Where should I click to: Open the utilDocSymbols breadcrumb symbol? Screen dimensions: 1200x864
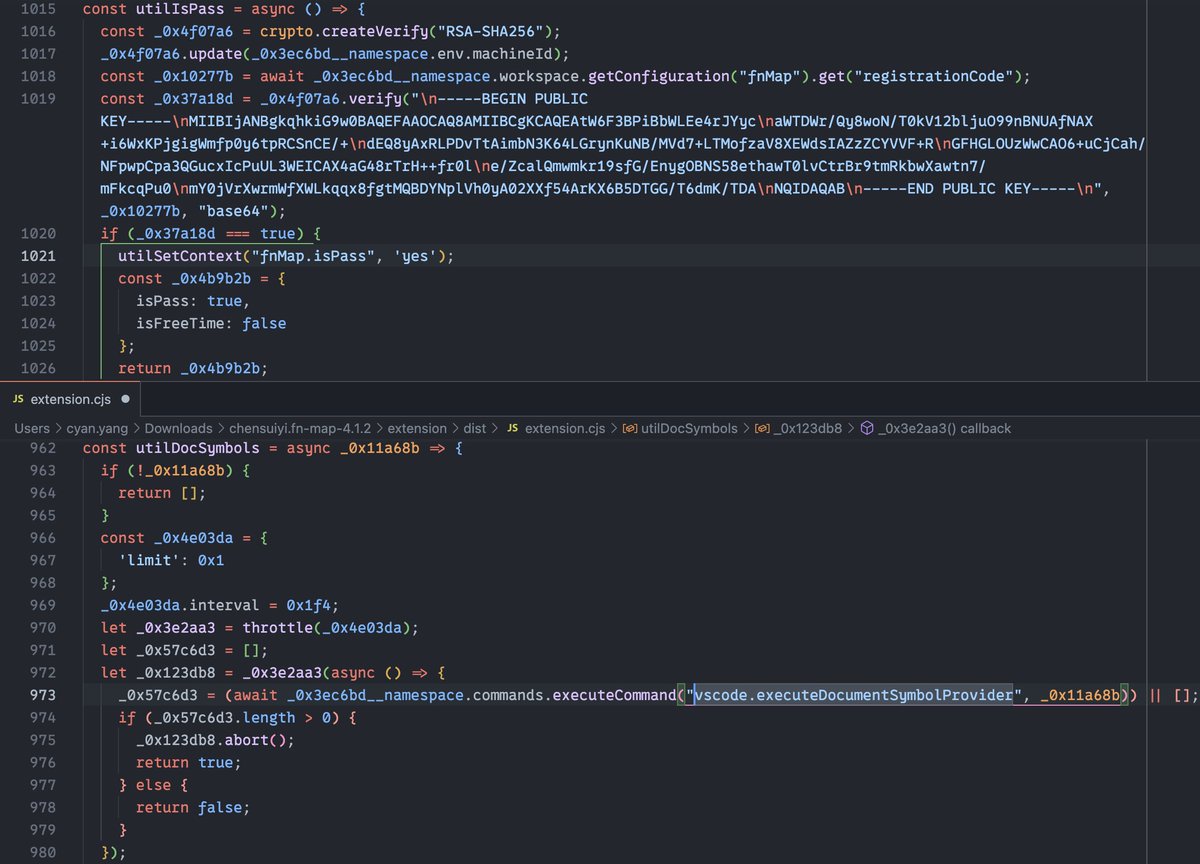coord(690,428)
